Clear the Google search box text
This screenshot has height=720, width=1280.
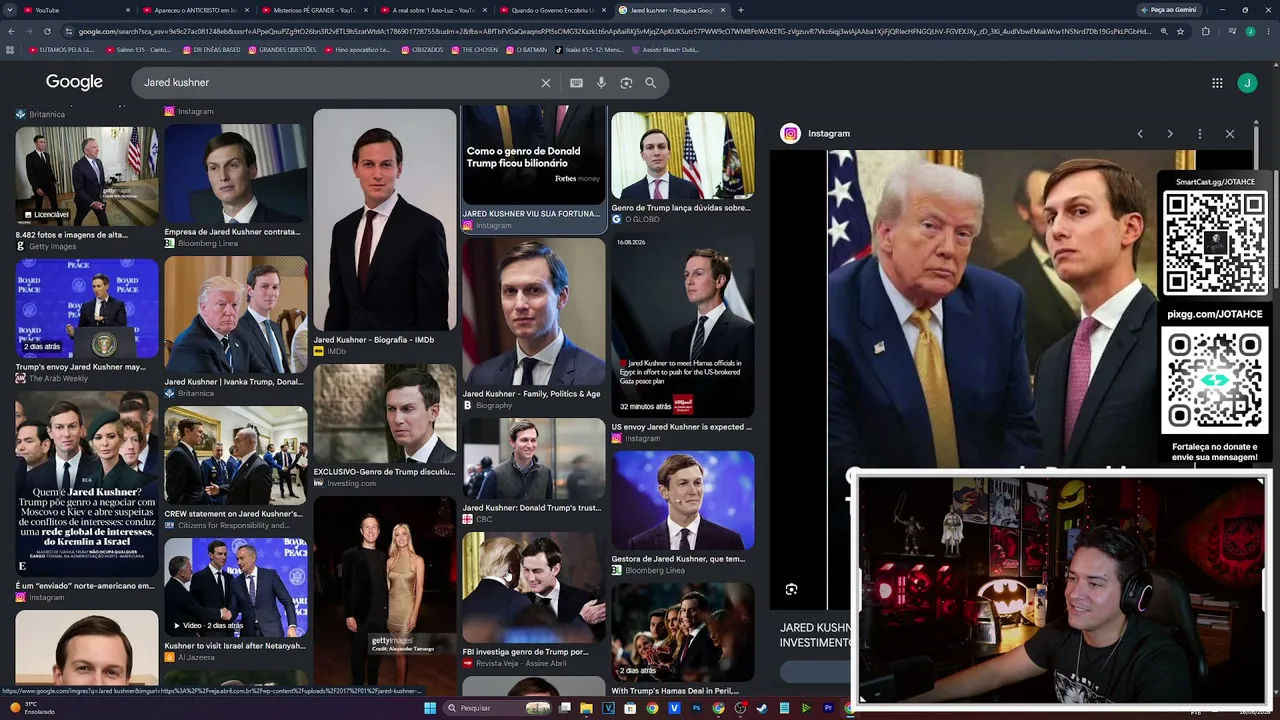[546, 83]
